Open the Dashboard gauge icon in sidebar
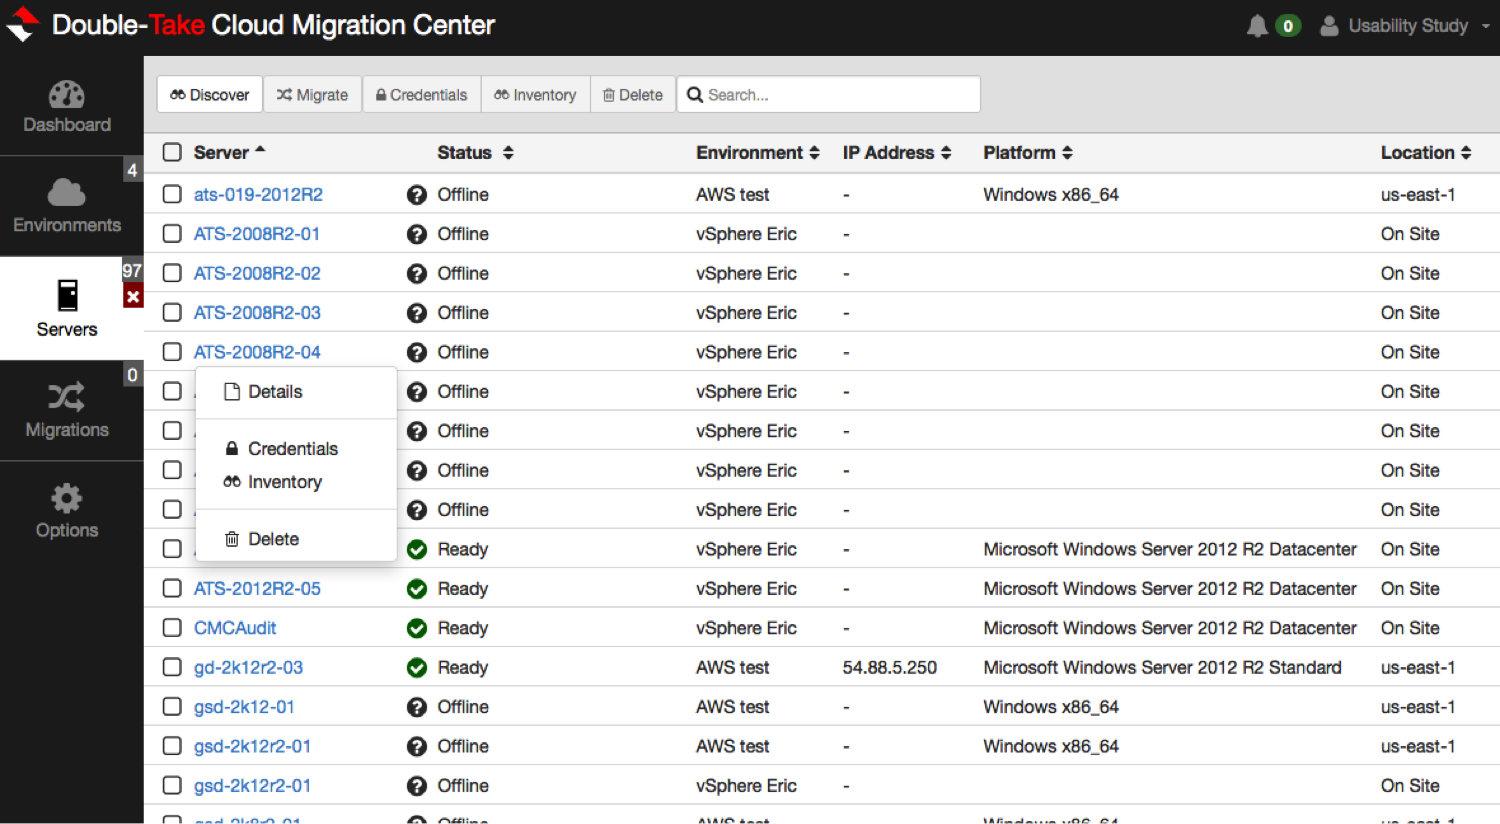 (x=67, y=95)
